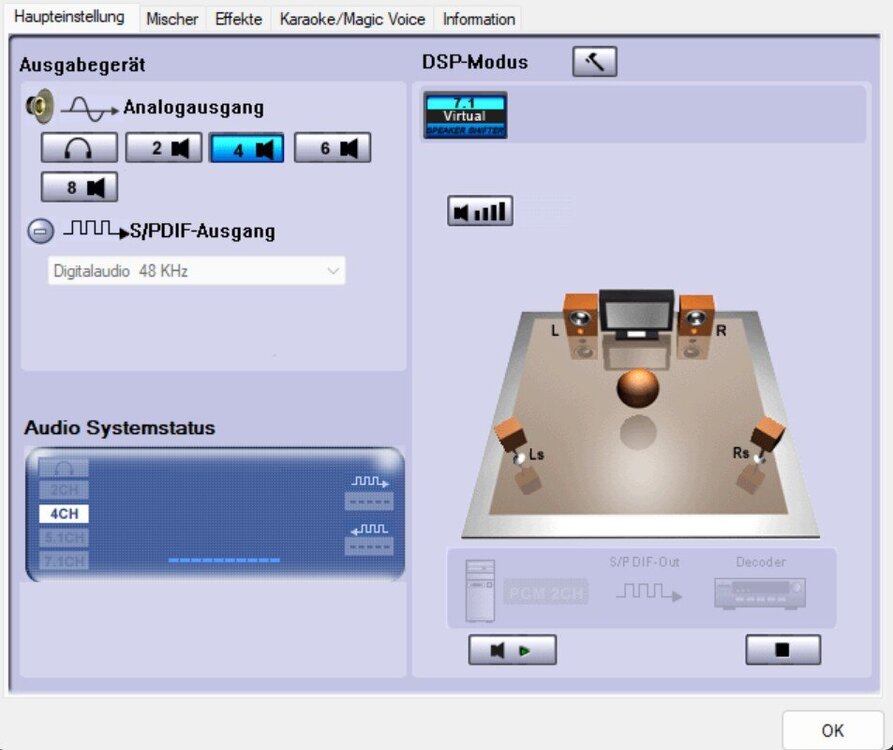This screenshot has height=750, width=893.
Task: Click the S/PDIF in status icon
Action: [x=370, y=530]
